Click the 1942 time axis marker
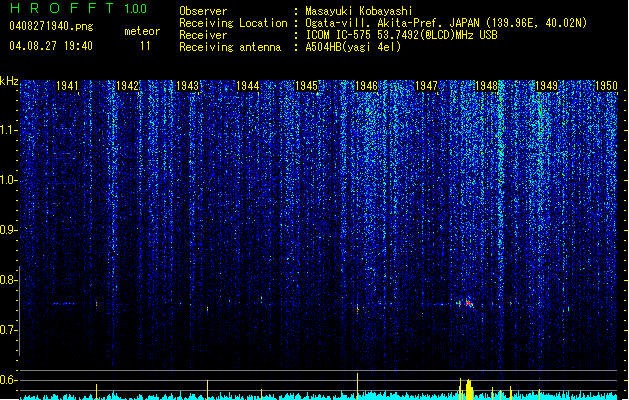629x400 pixels. (127, 85)
